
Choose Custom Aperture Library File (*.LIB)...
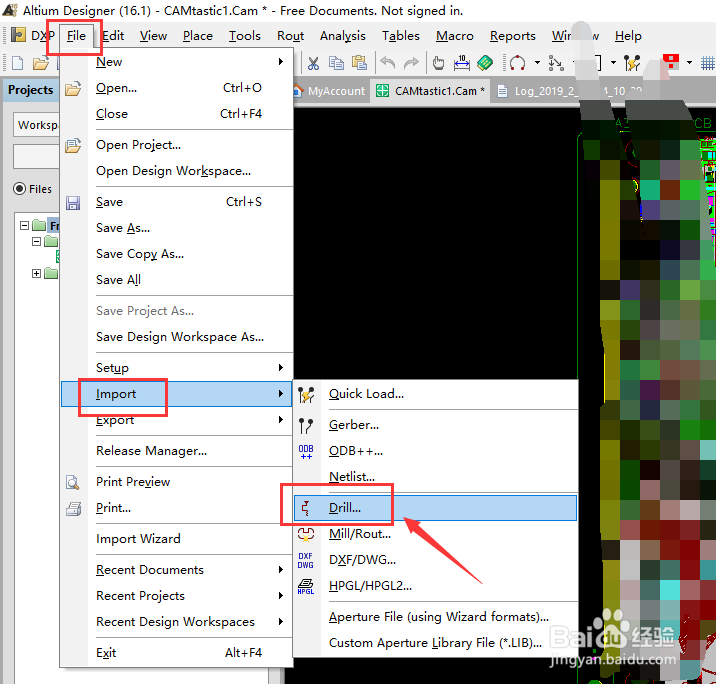point(435,643)
